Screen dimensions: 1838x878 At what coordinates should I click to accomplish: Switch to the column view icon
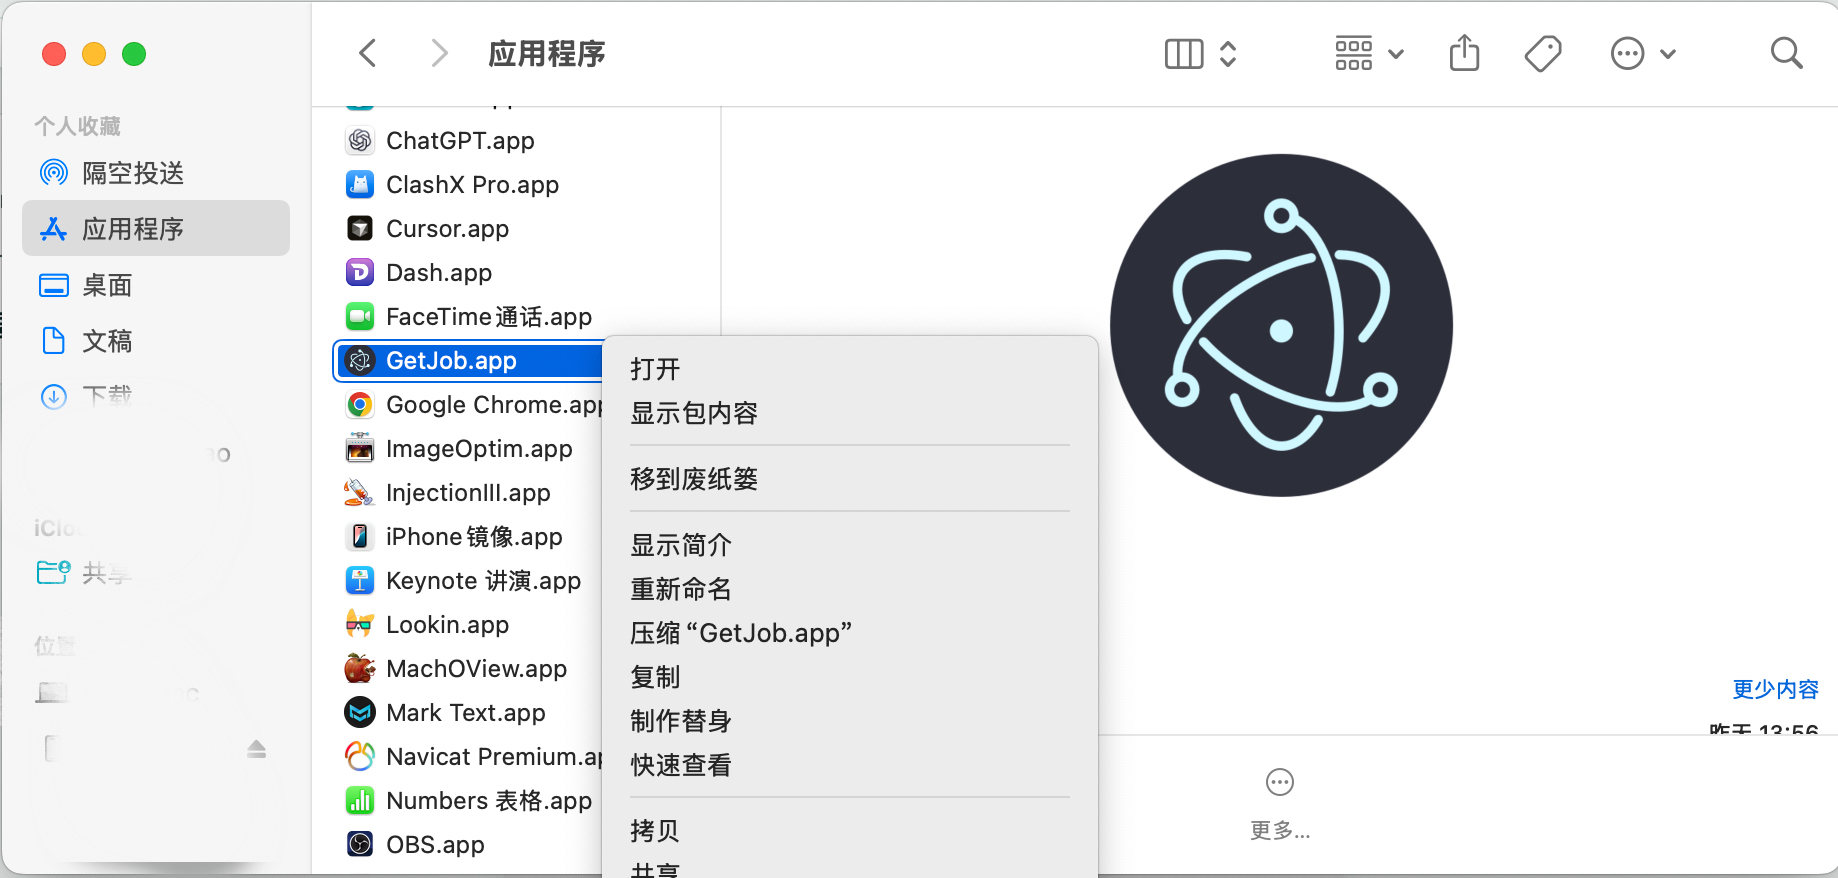(x=1184, y=54)
